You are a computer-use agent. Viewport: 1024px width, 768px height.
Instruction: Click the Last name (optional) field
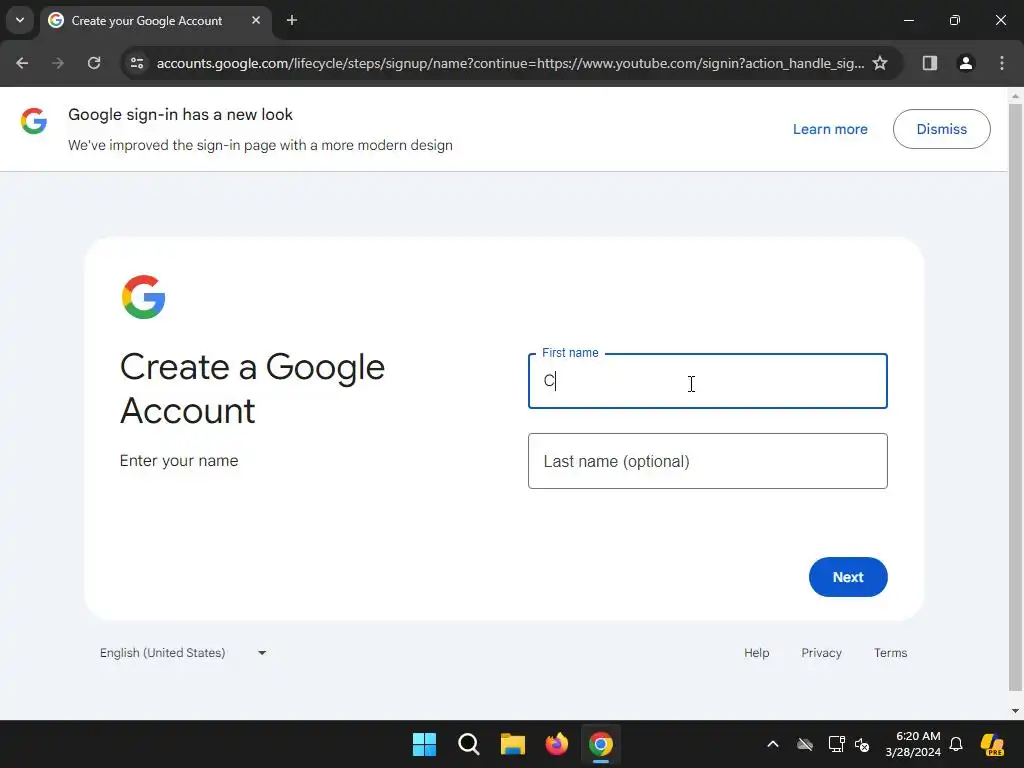[708, 461]
